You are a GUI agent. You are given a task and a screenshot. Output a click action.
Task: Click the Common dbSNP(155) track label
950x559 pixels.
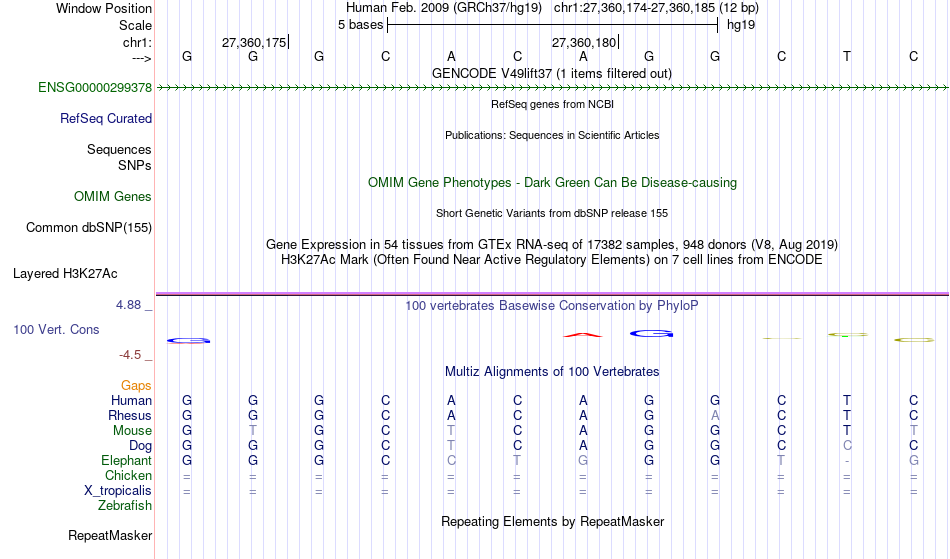(89, 227)
